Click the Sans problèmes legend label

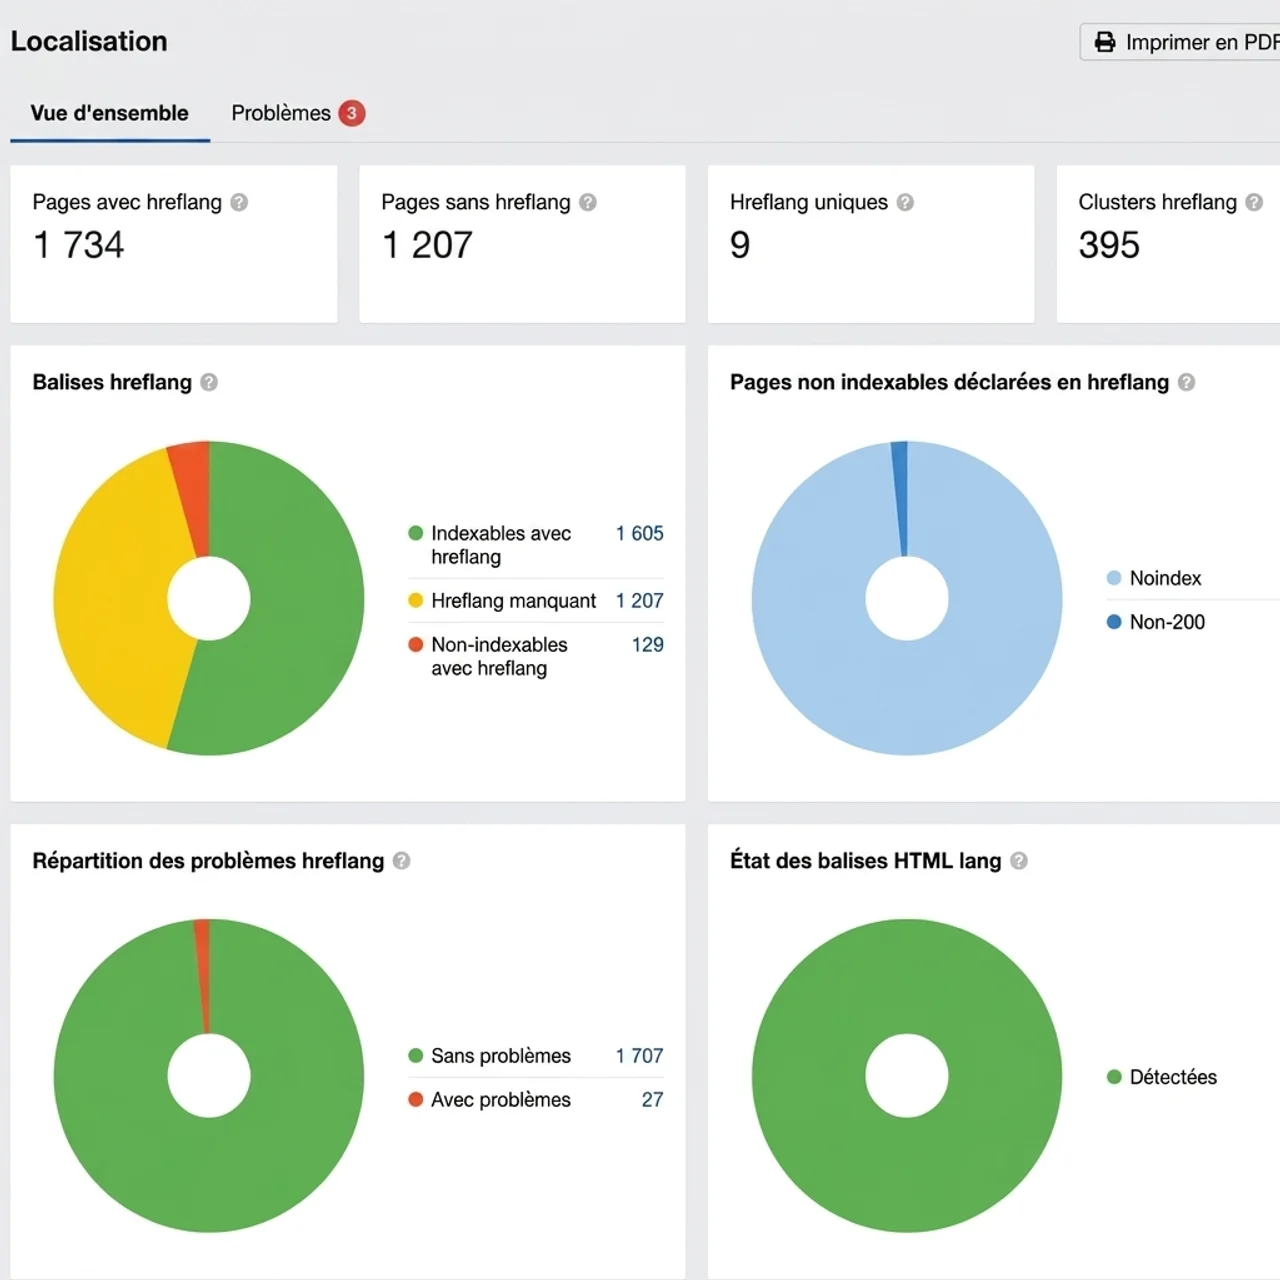[x=501, y=1056]
